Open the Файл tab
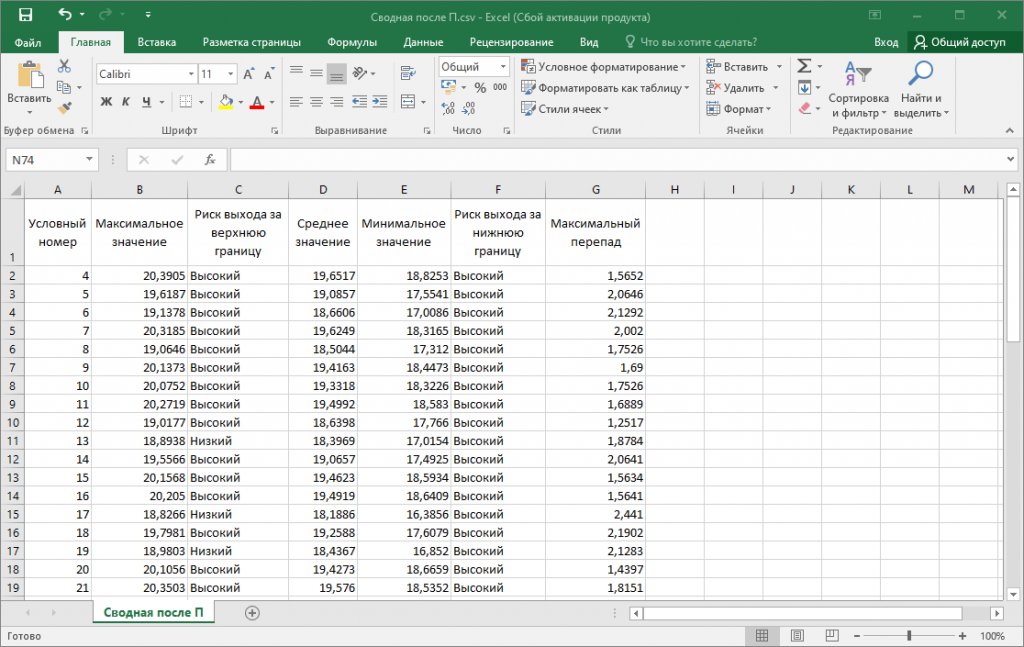This screenshot has width=1024, height=647. click(28, 42)
